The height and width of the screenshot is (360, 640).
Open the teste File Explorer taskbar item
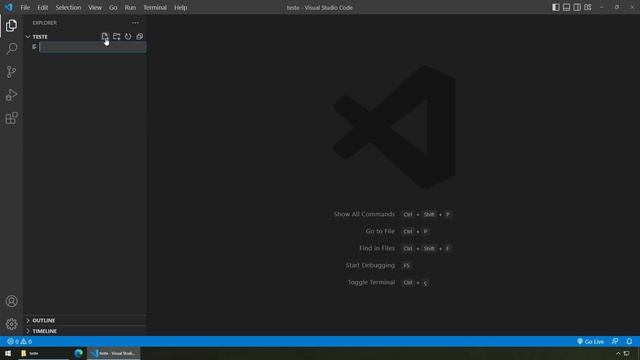click(44, 353)
